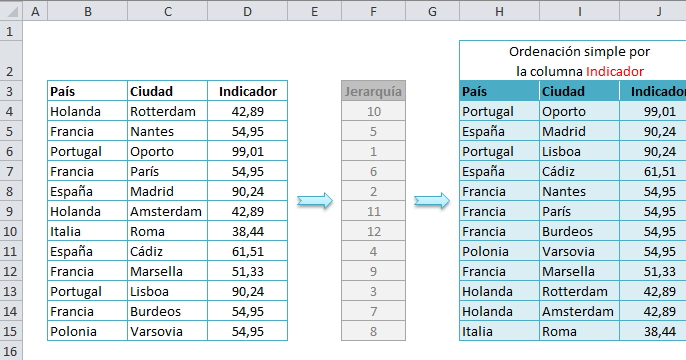686x360 pixels.
Task: Select hierarchy cell showing 12
Action: (x=373, y=231)
